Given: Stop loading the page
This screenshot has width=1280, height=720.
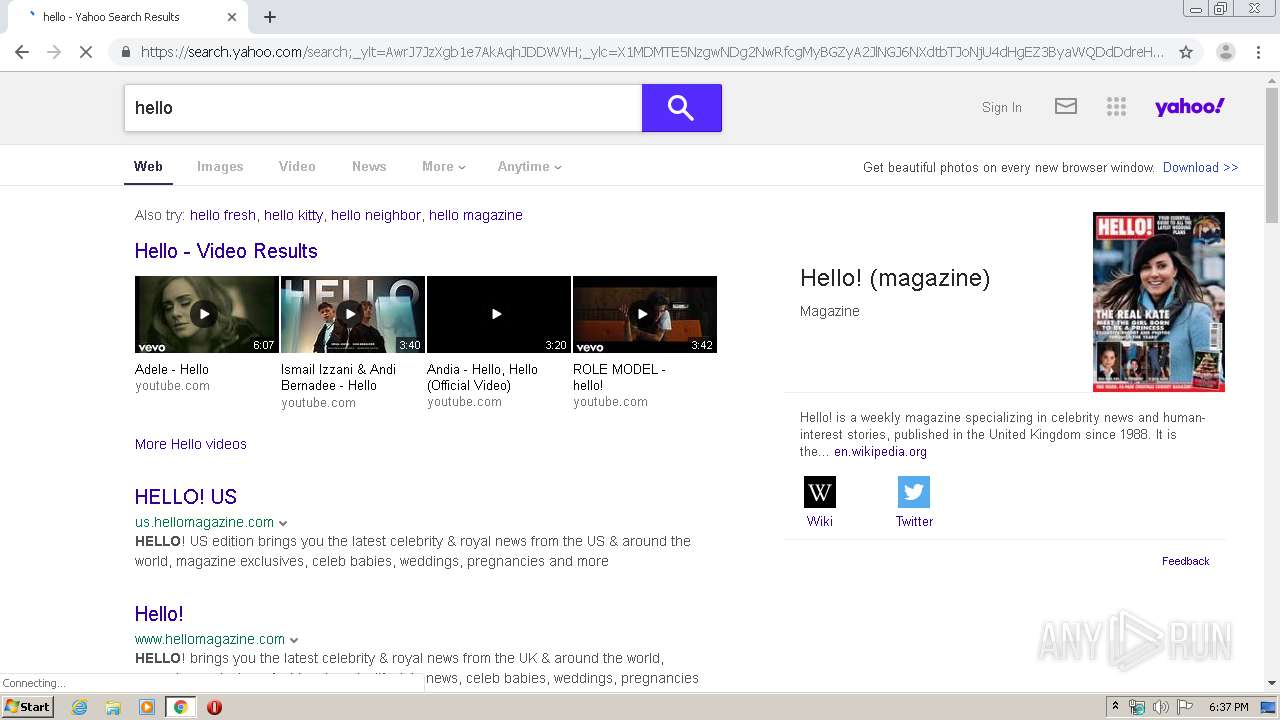Looking at the screenshot, I should click(x=86, y=52).
